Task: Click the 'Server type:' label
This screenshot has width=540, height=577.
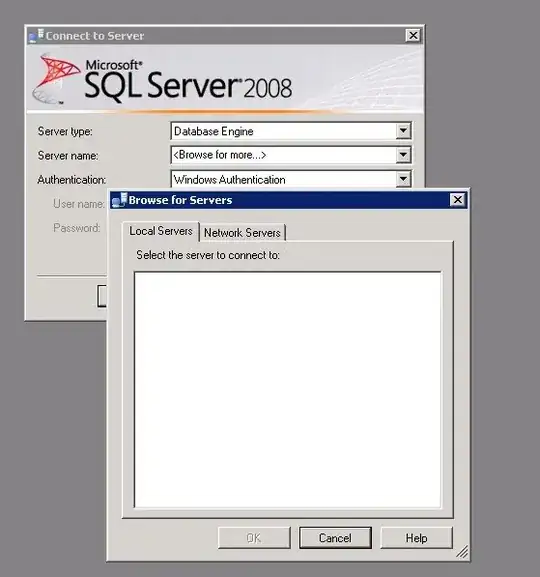Action: coord(65,131)
